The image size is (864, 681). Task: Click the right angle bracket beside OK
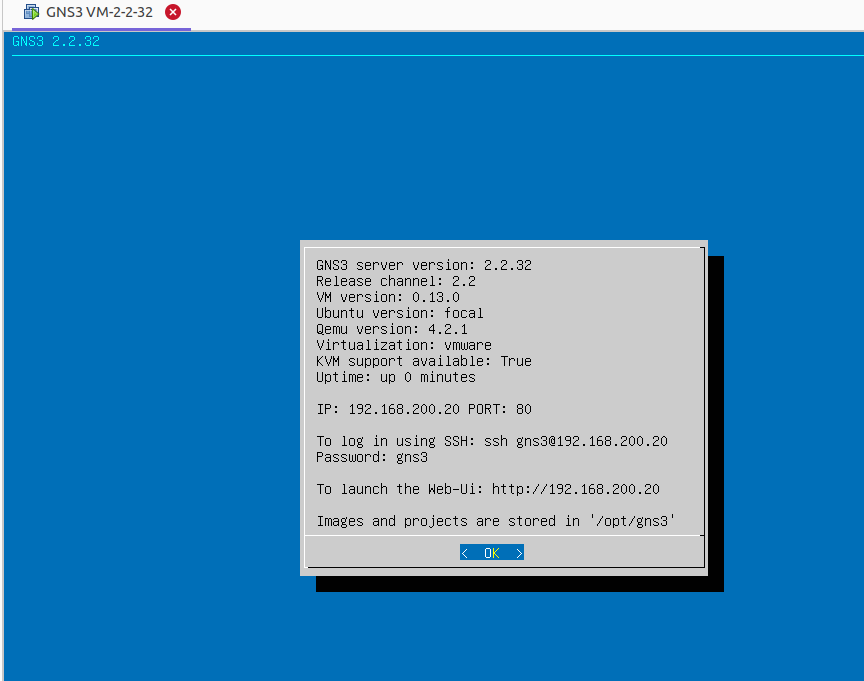click(519, 553)
